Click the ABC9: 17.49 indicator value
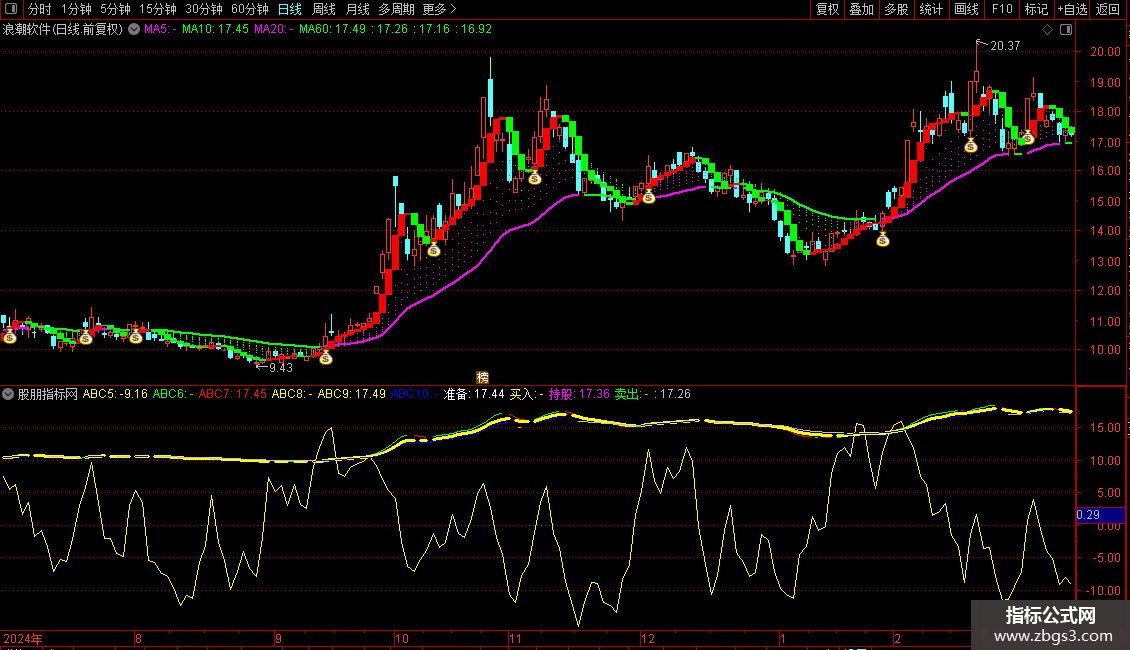The width and height of the screenshot is (1130, 650). pos(352,394)
